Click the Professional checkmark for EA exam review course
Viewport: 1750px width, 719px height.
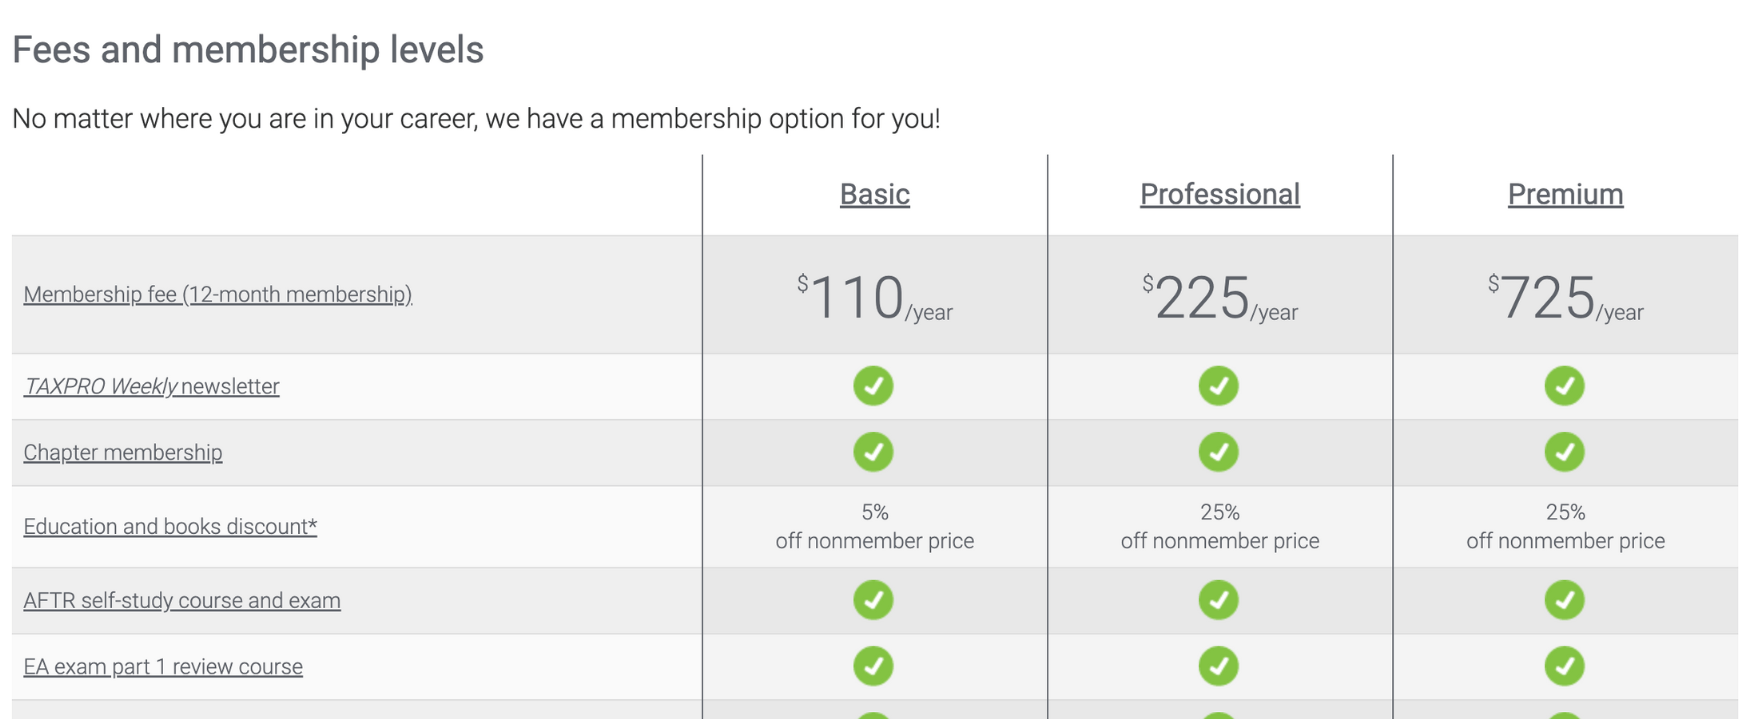tap(1219, 665)
